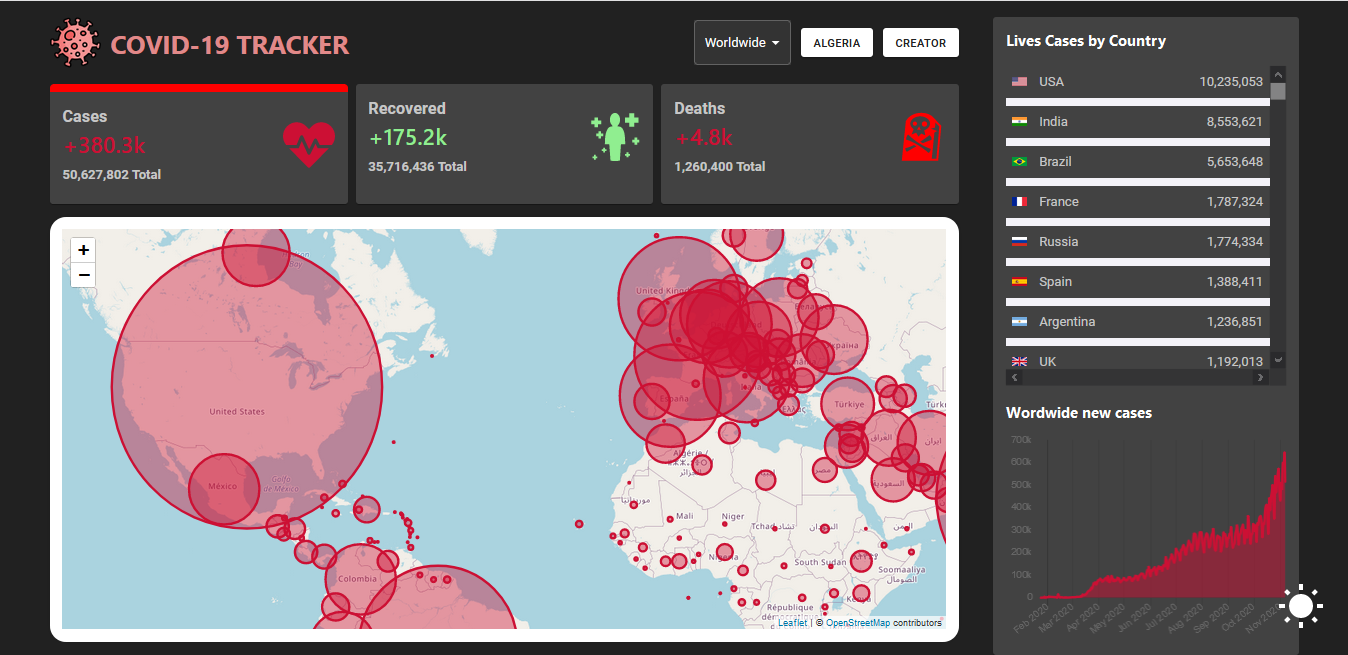Click the 50,627,802 Total cases text

point(111,175)
